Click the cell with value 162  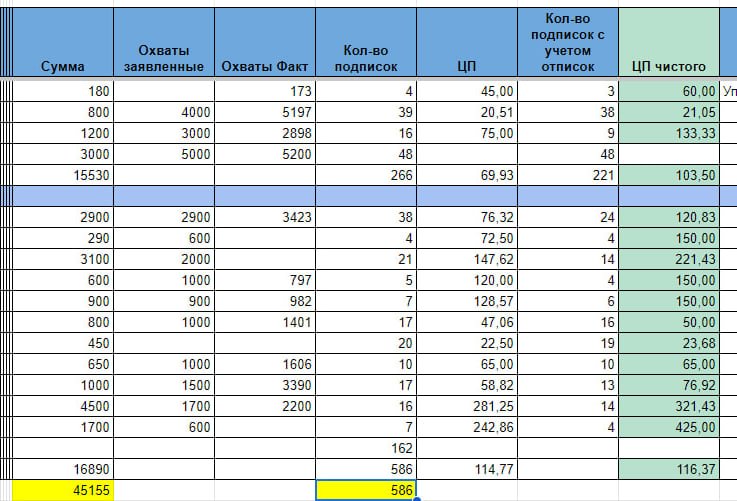pyautogui.click(x=366, y=448)
